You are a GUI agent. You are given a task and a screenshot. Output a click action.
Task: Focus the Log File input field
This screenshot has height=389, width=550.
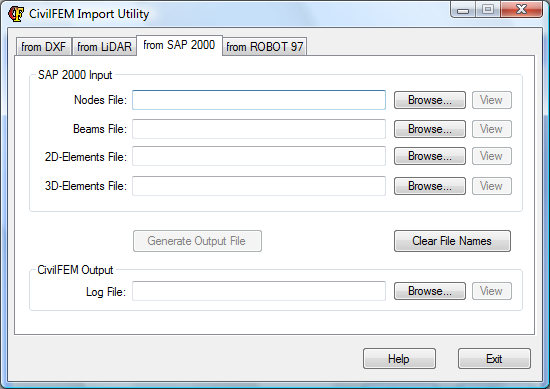coord(259,291)
